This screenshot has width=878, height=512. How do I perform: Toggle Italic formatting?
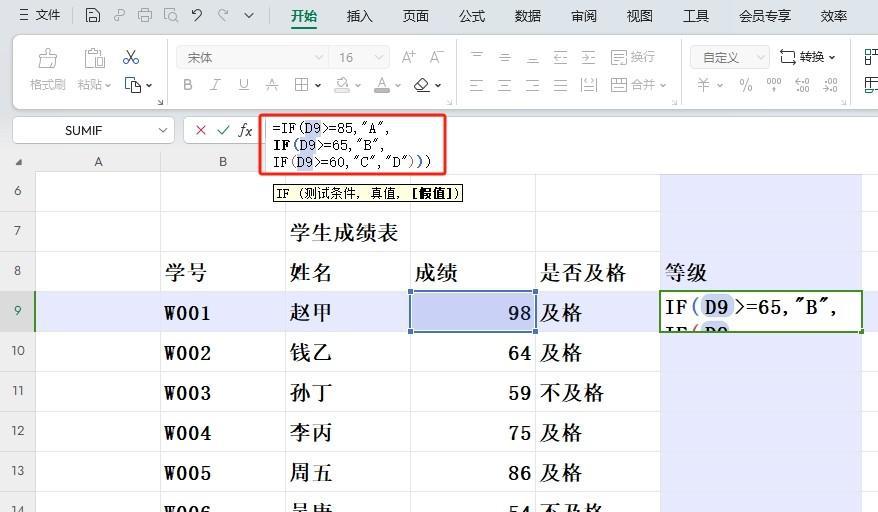pos(215,85)
